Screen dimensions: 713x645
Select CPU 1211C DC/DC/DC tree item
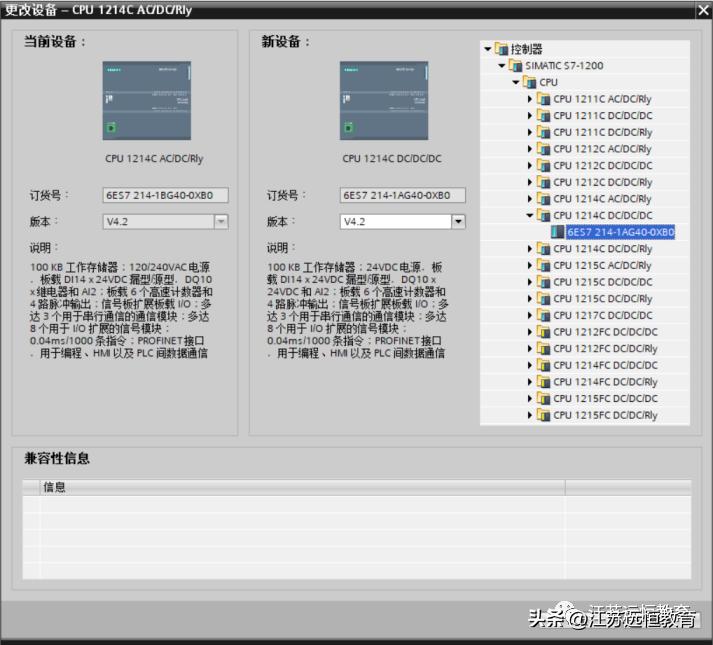(x=603, y=116)
